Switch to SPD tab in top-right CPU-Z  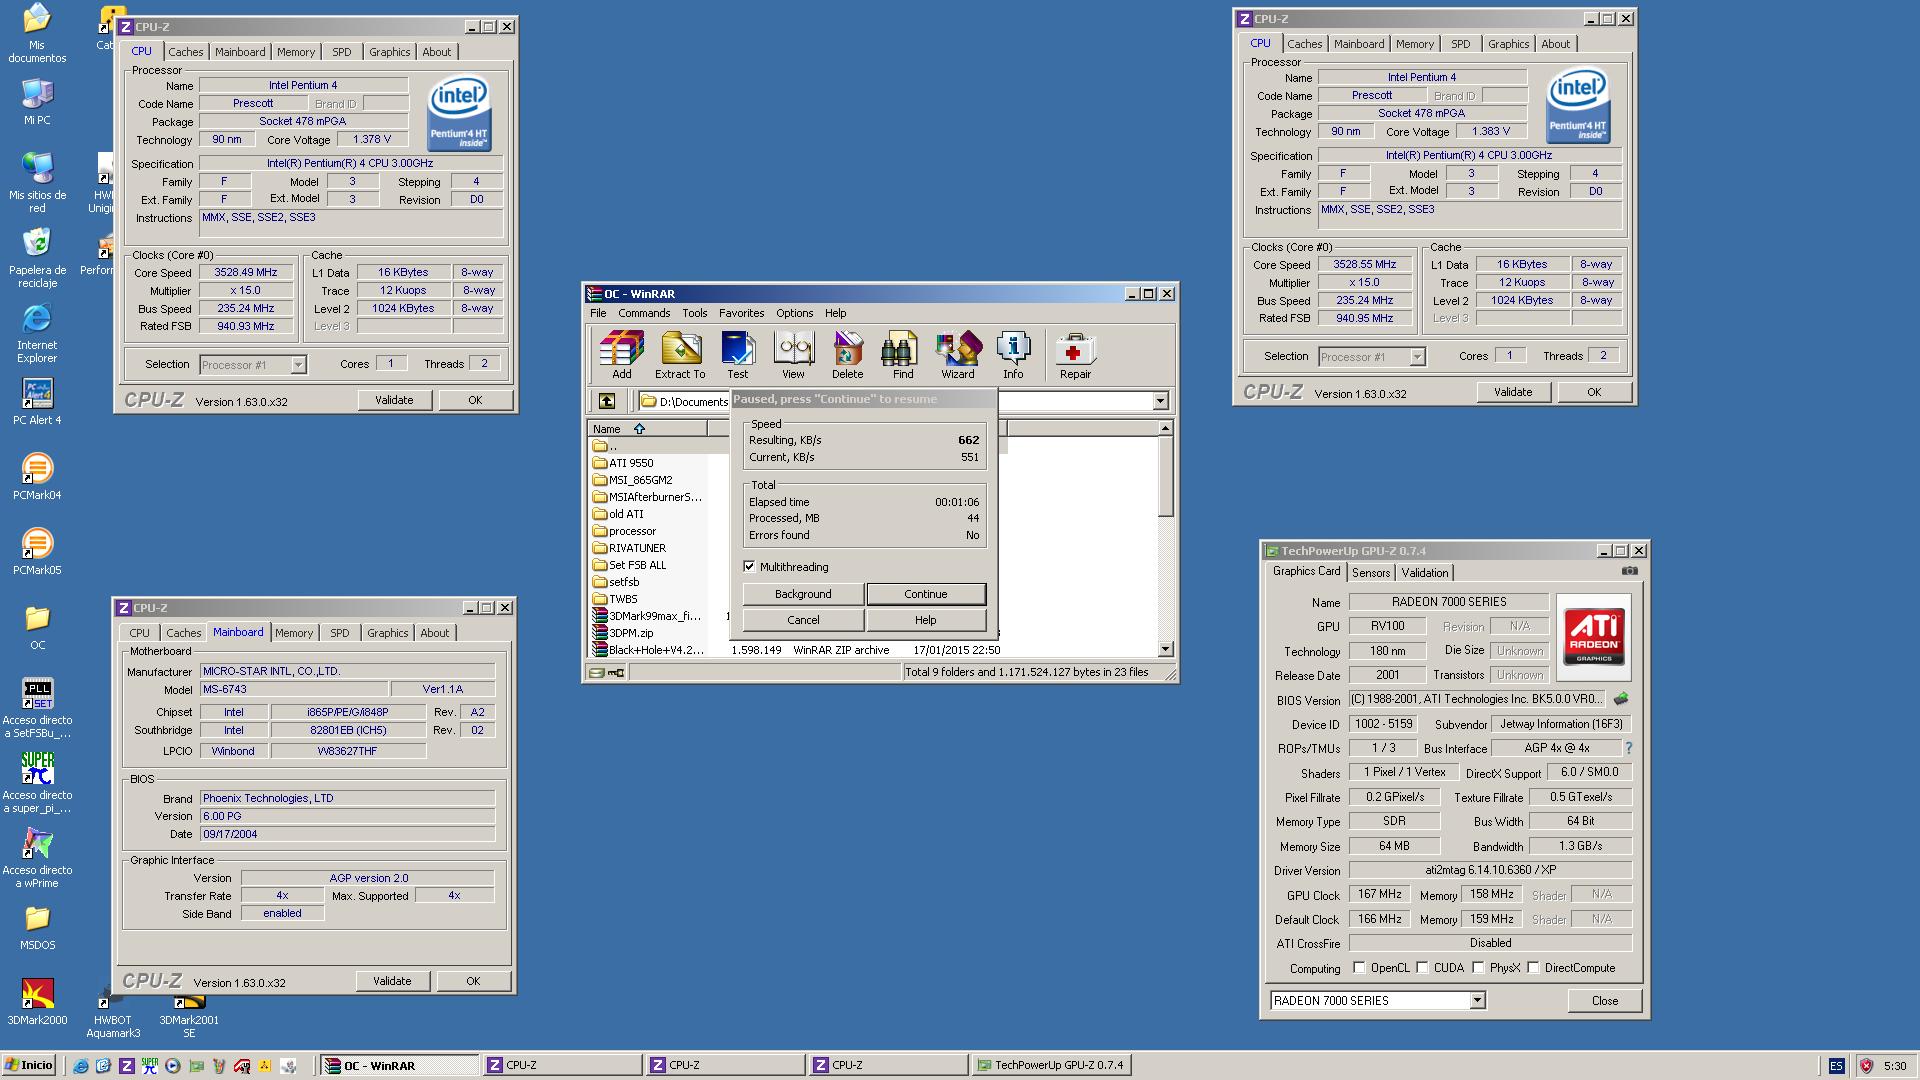click(1460, 44)
